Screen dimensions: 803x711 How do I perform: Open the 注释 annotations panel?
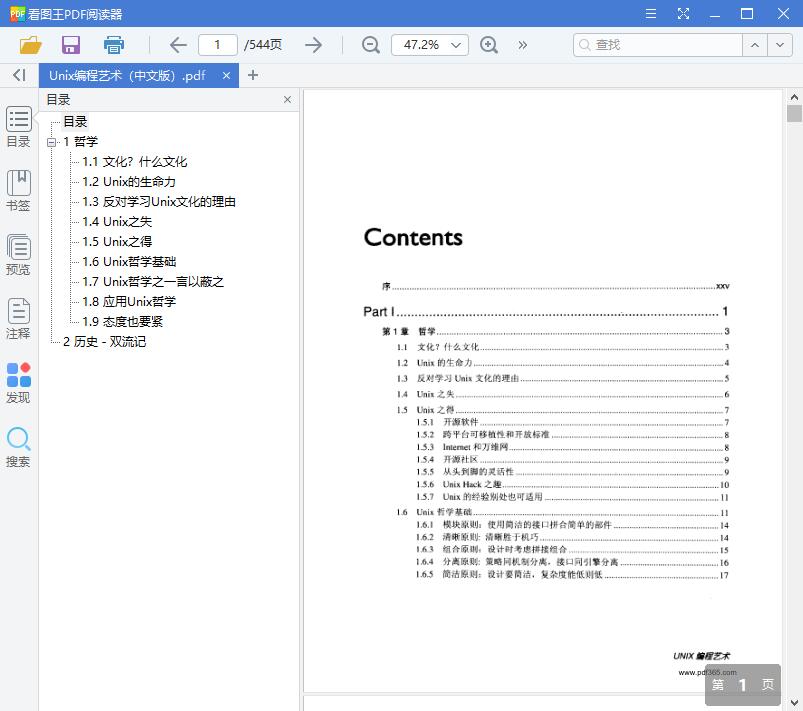(x=18, y=319)
